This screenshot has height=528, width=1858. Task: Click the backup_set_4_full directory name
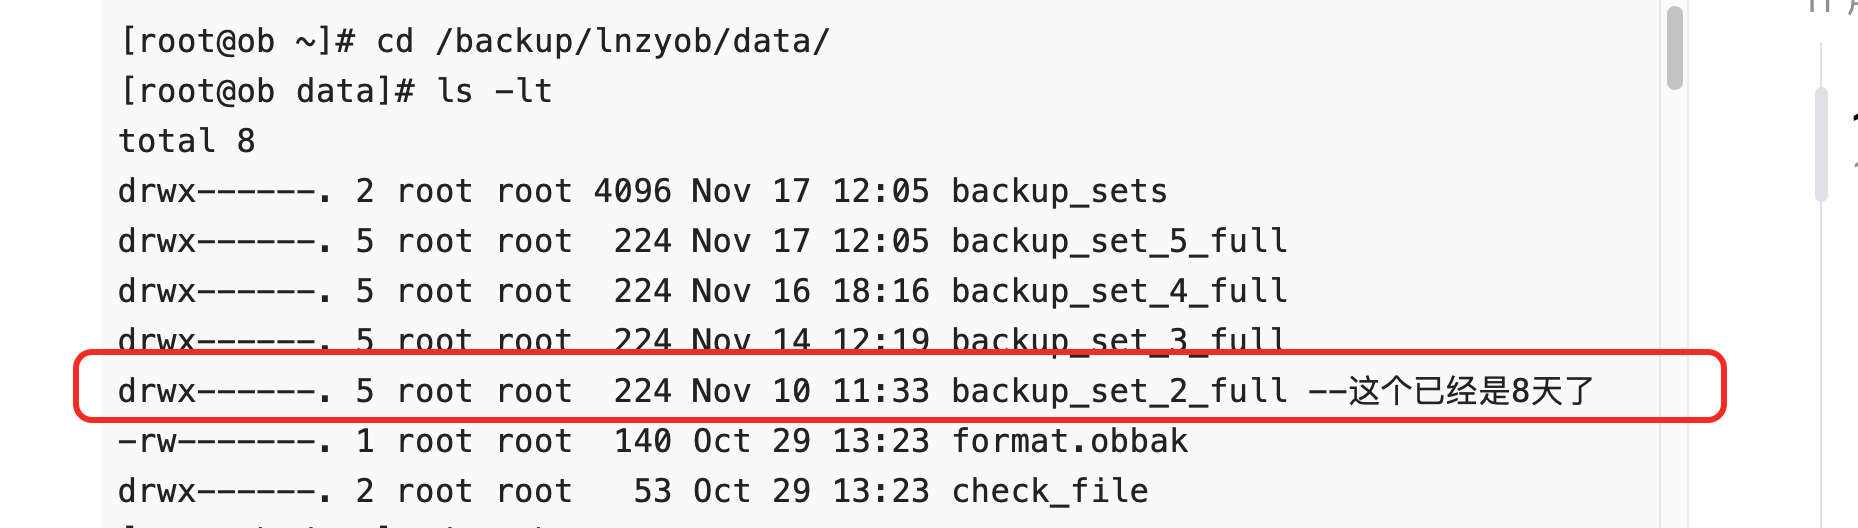(1119, 291)
